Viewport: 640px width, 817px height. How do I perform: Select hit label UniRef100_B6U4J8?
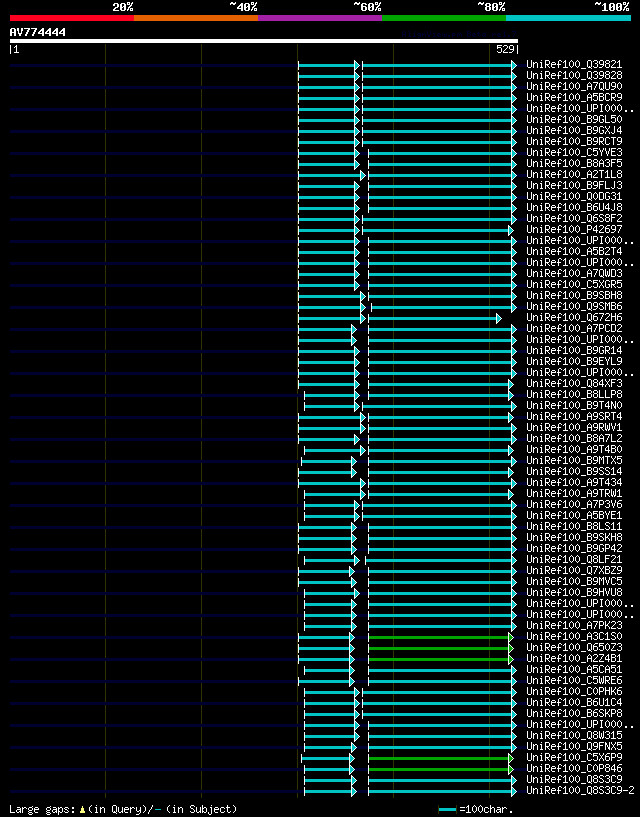pyautogui.click(x=574, y=207)
